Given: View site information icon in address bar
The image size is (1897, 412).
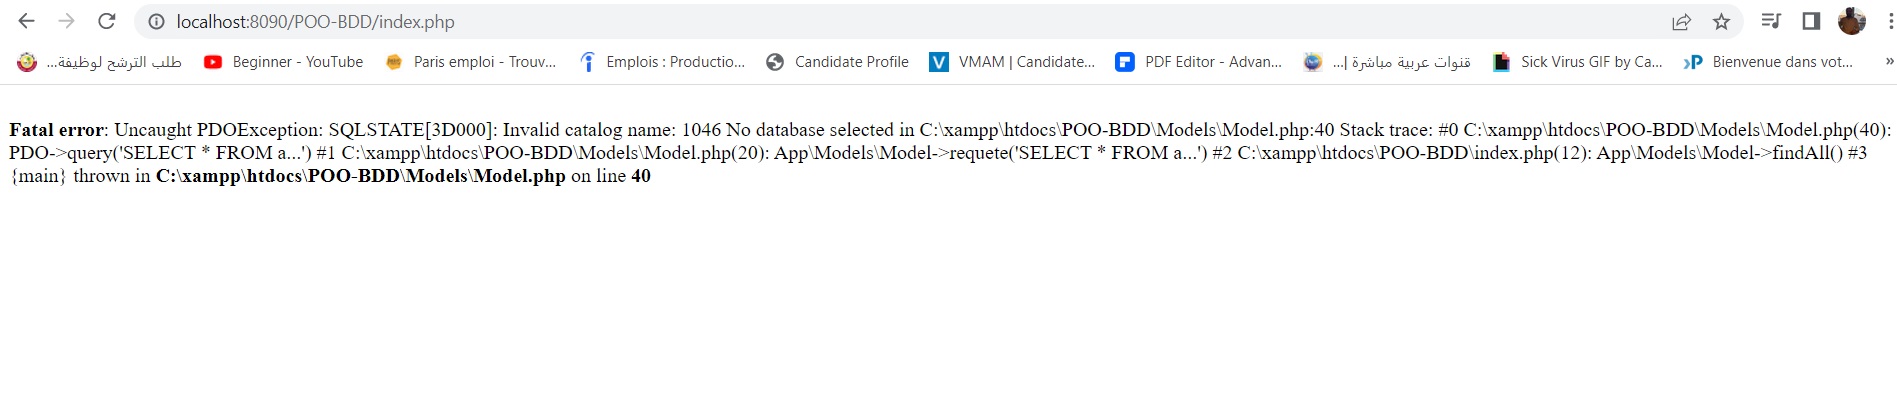Looking at the screenshot, I should (x=156, y=21).
